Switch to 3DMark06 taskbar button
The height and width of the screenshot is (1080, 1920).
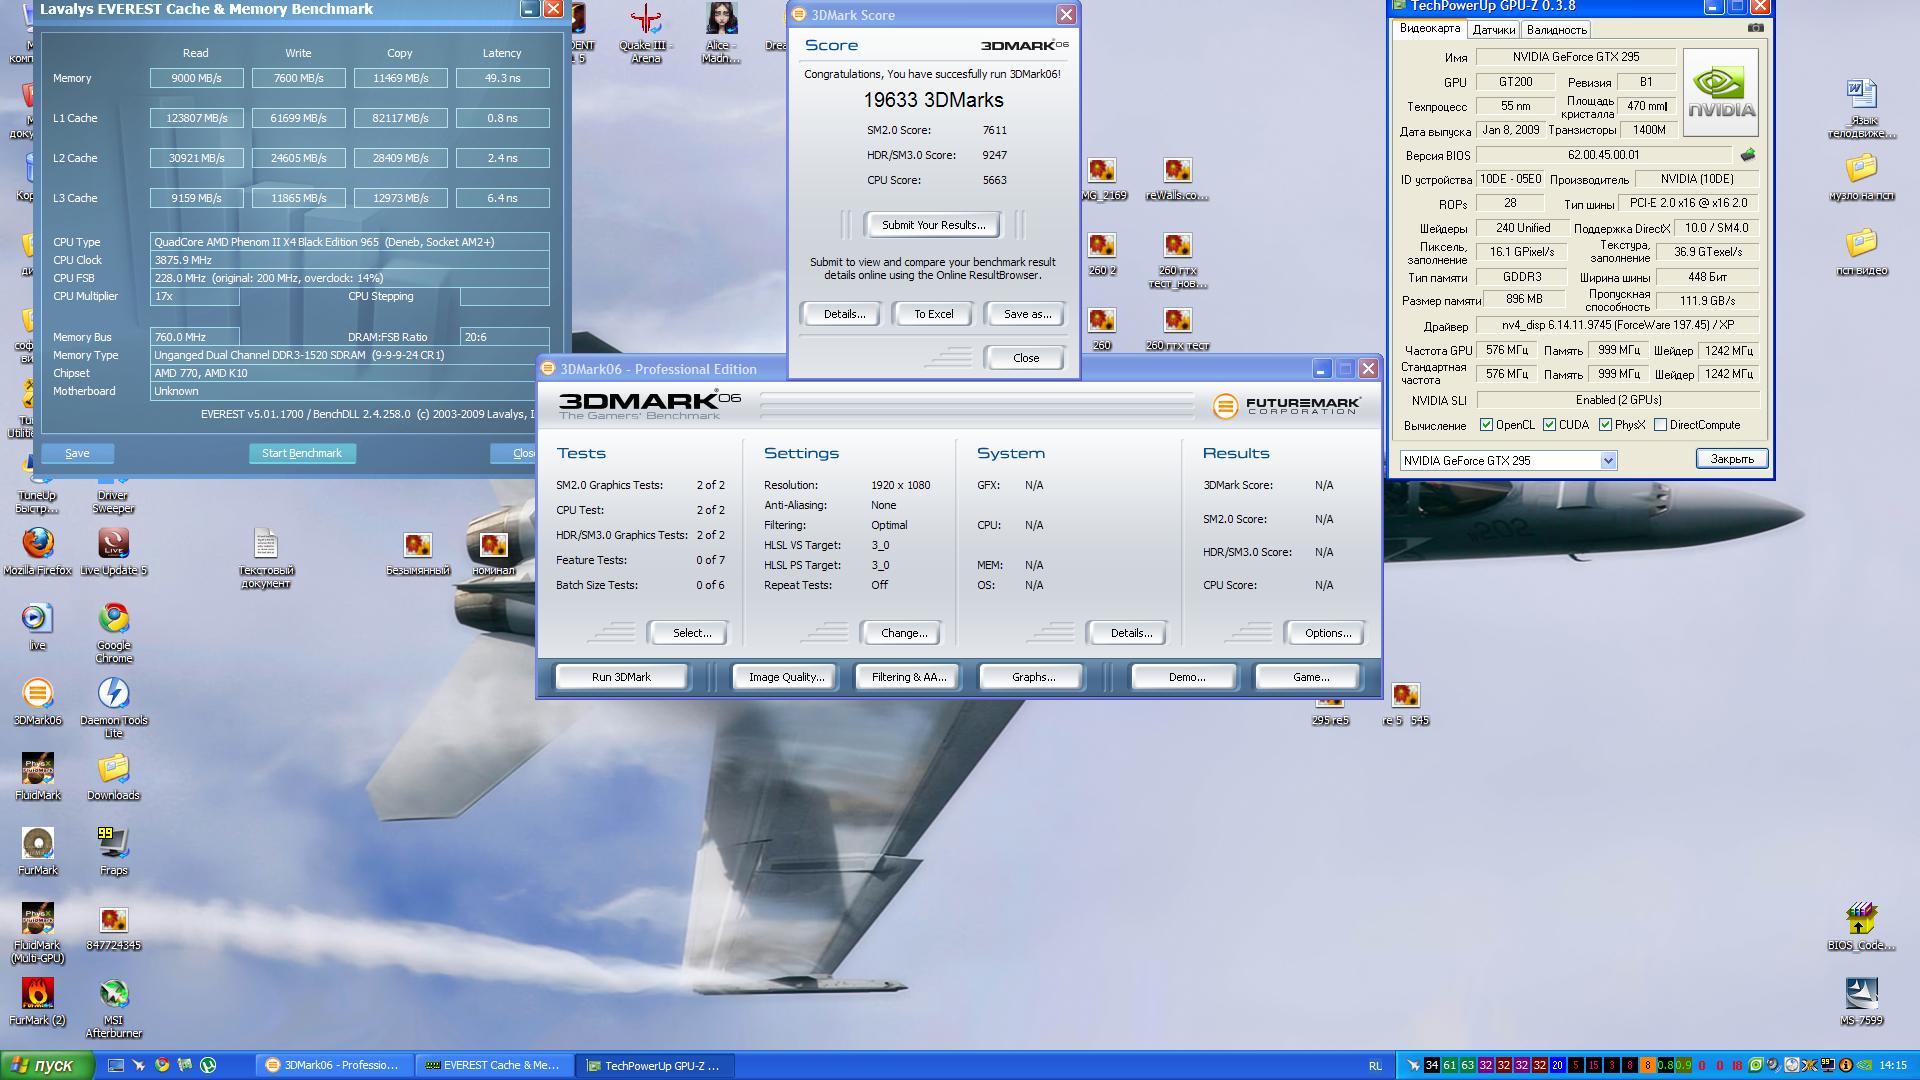click(x=335, y=1065)
